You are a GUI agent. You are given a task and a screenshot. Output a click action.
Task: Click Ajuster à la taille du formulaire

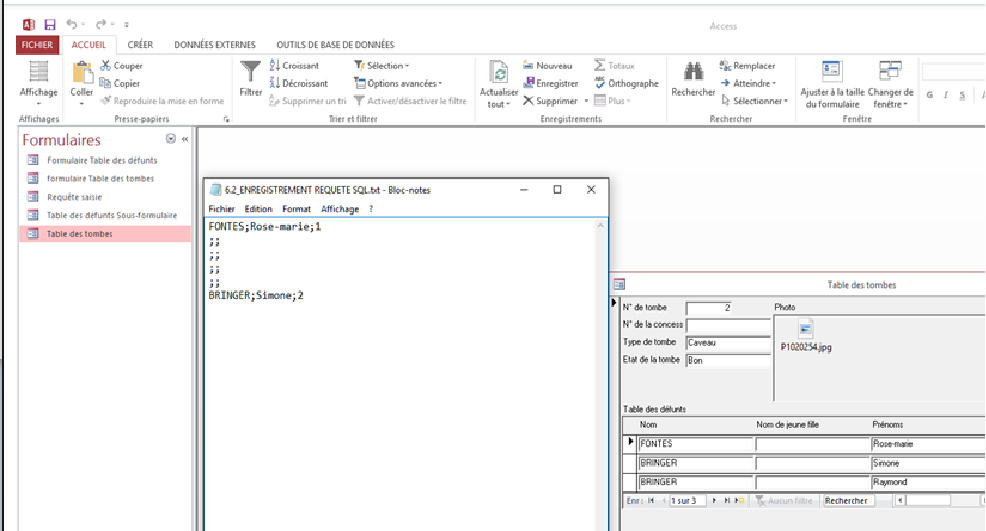tap(832, 84)
